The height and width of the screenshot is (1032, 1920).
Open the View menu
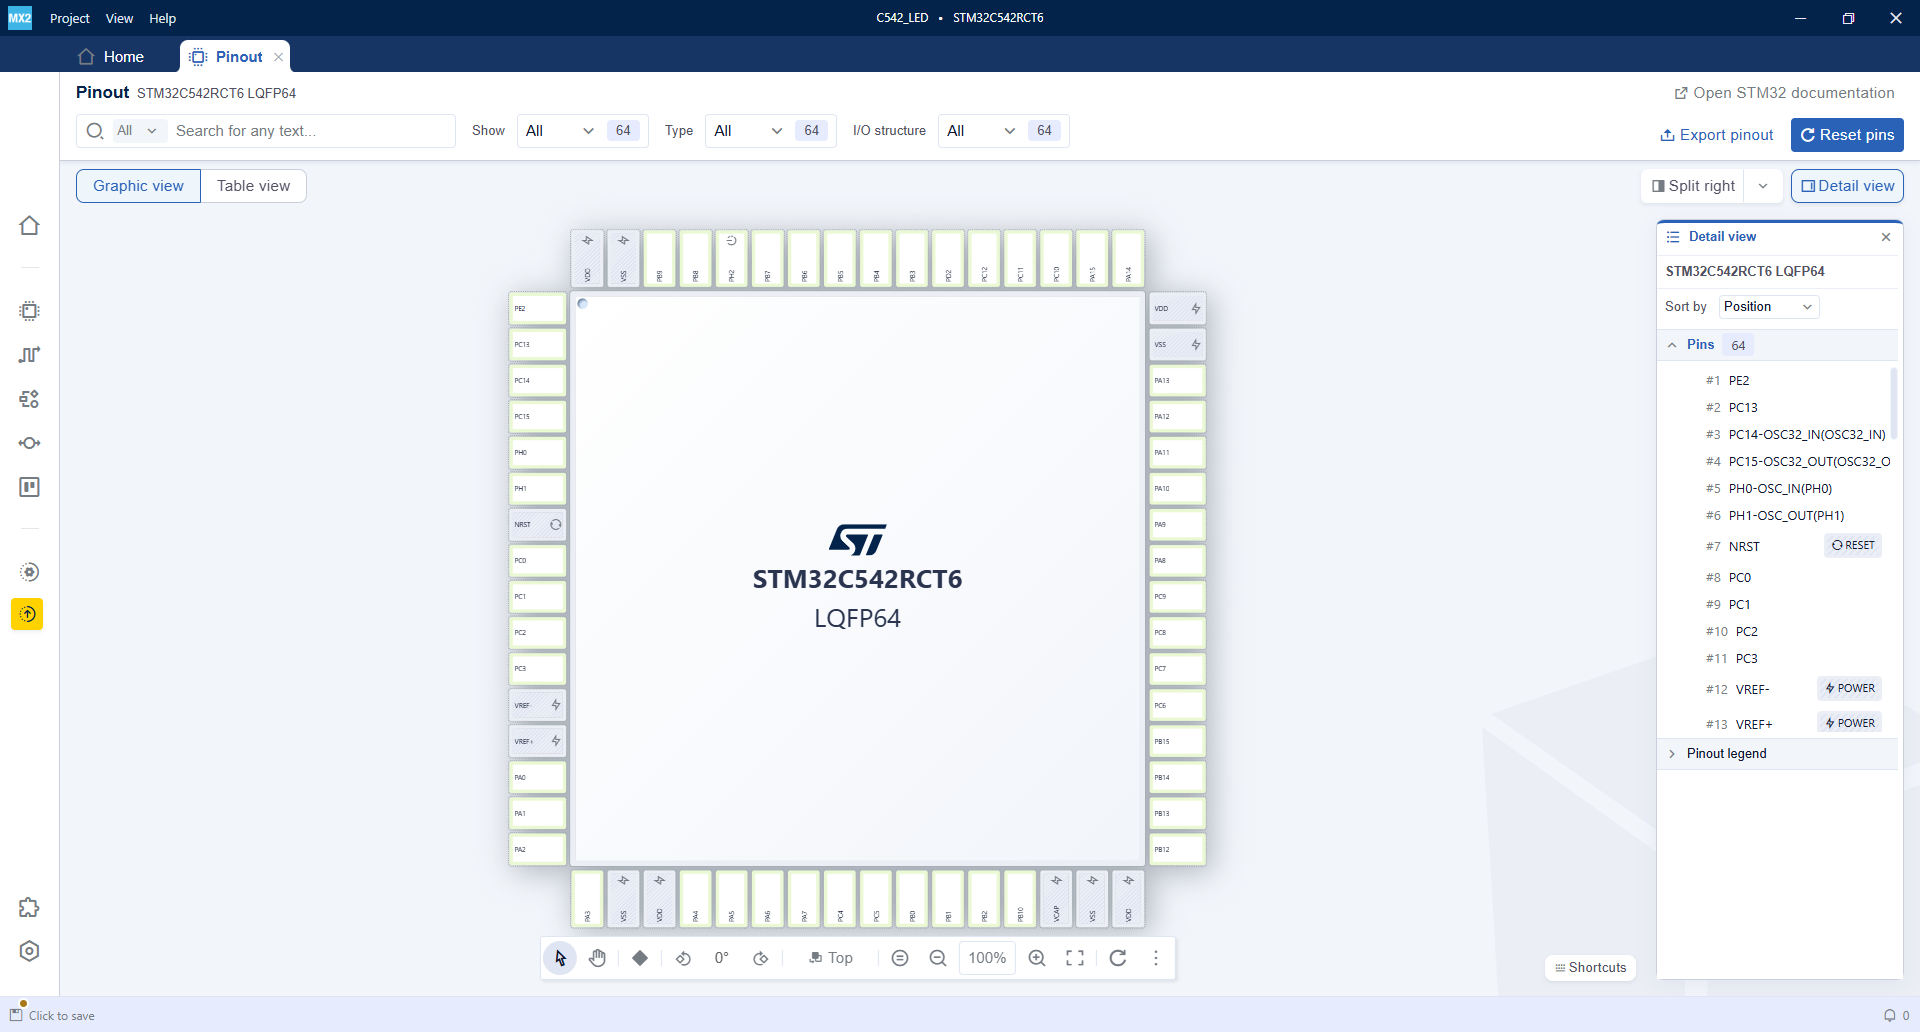[119, 18]
